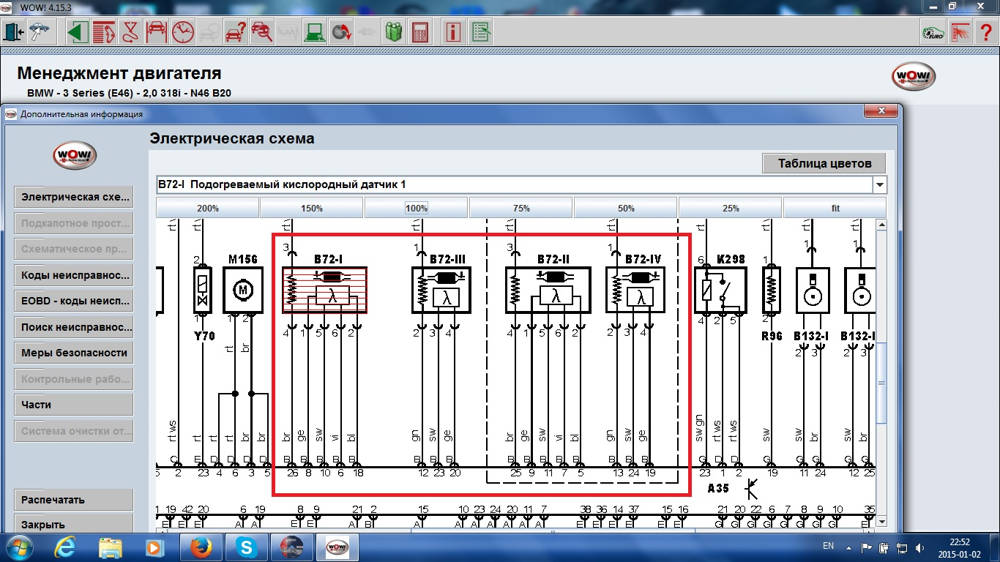The width and height of the screenshot is (1000, 562).
Task: Select 'Части' in the left sidebar
Action: coord(72,405)
